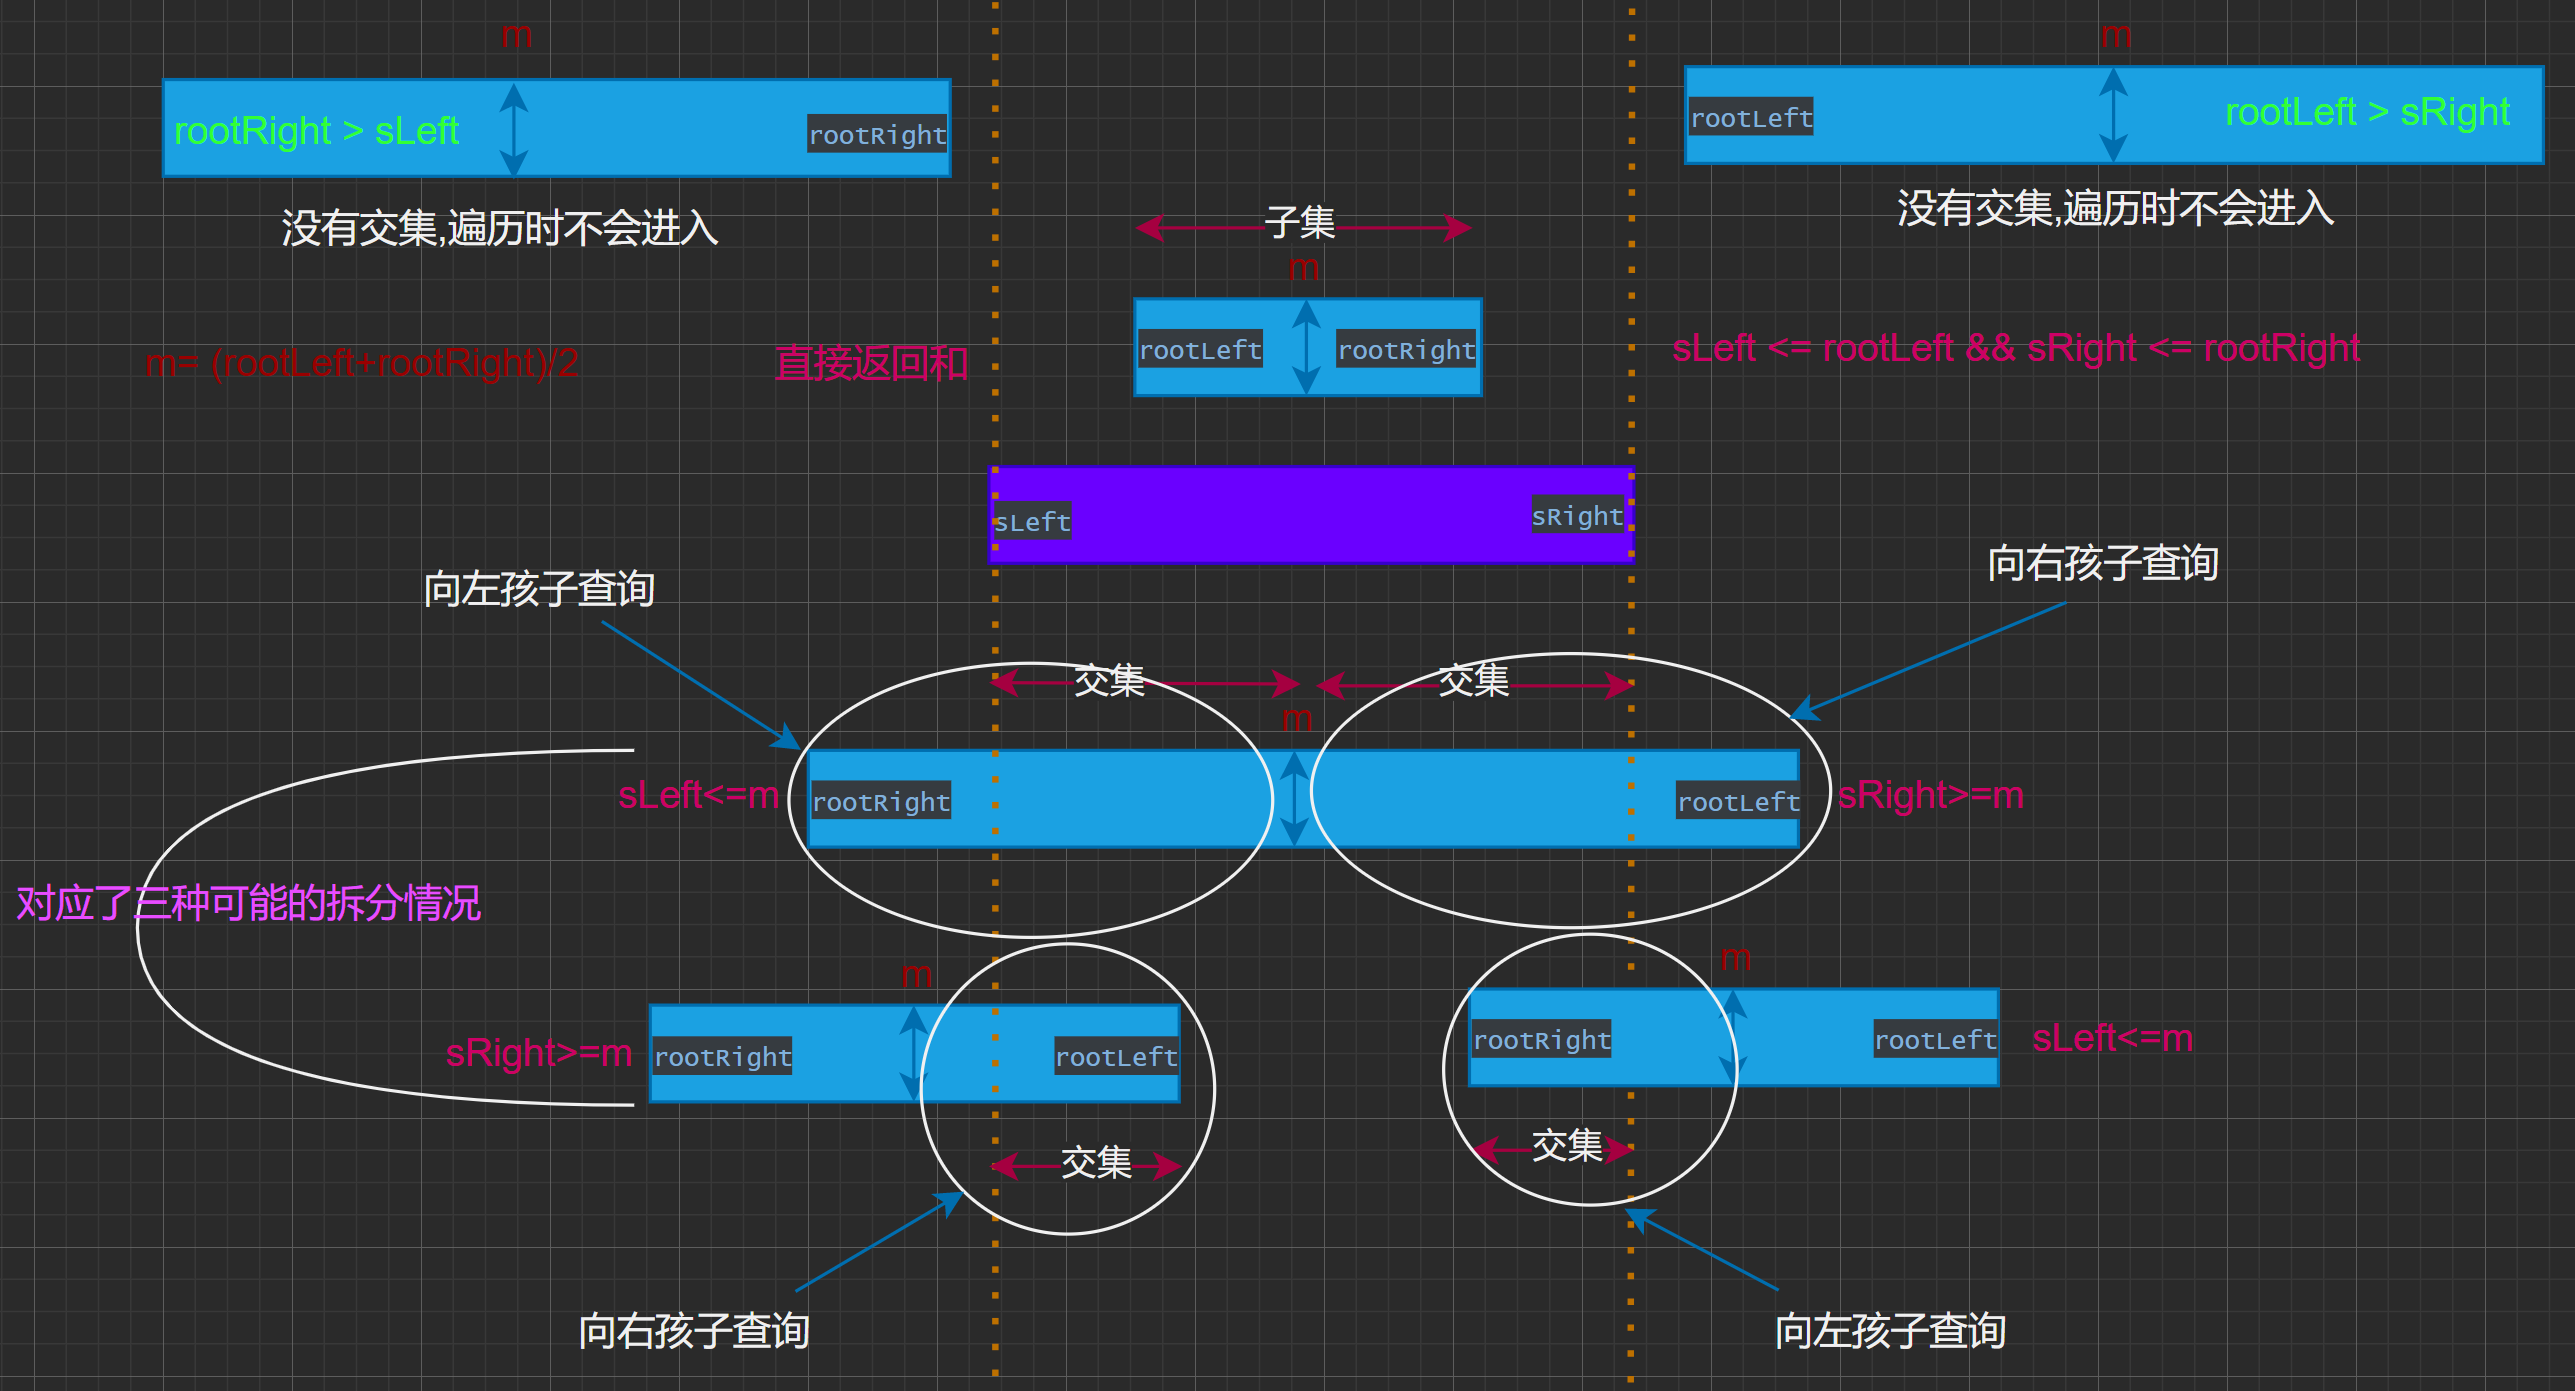Click the sRight label in purple bar
This screenshot has height=1391, width=2575.
(x=1577, y=516)
